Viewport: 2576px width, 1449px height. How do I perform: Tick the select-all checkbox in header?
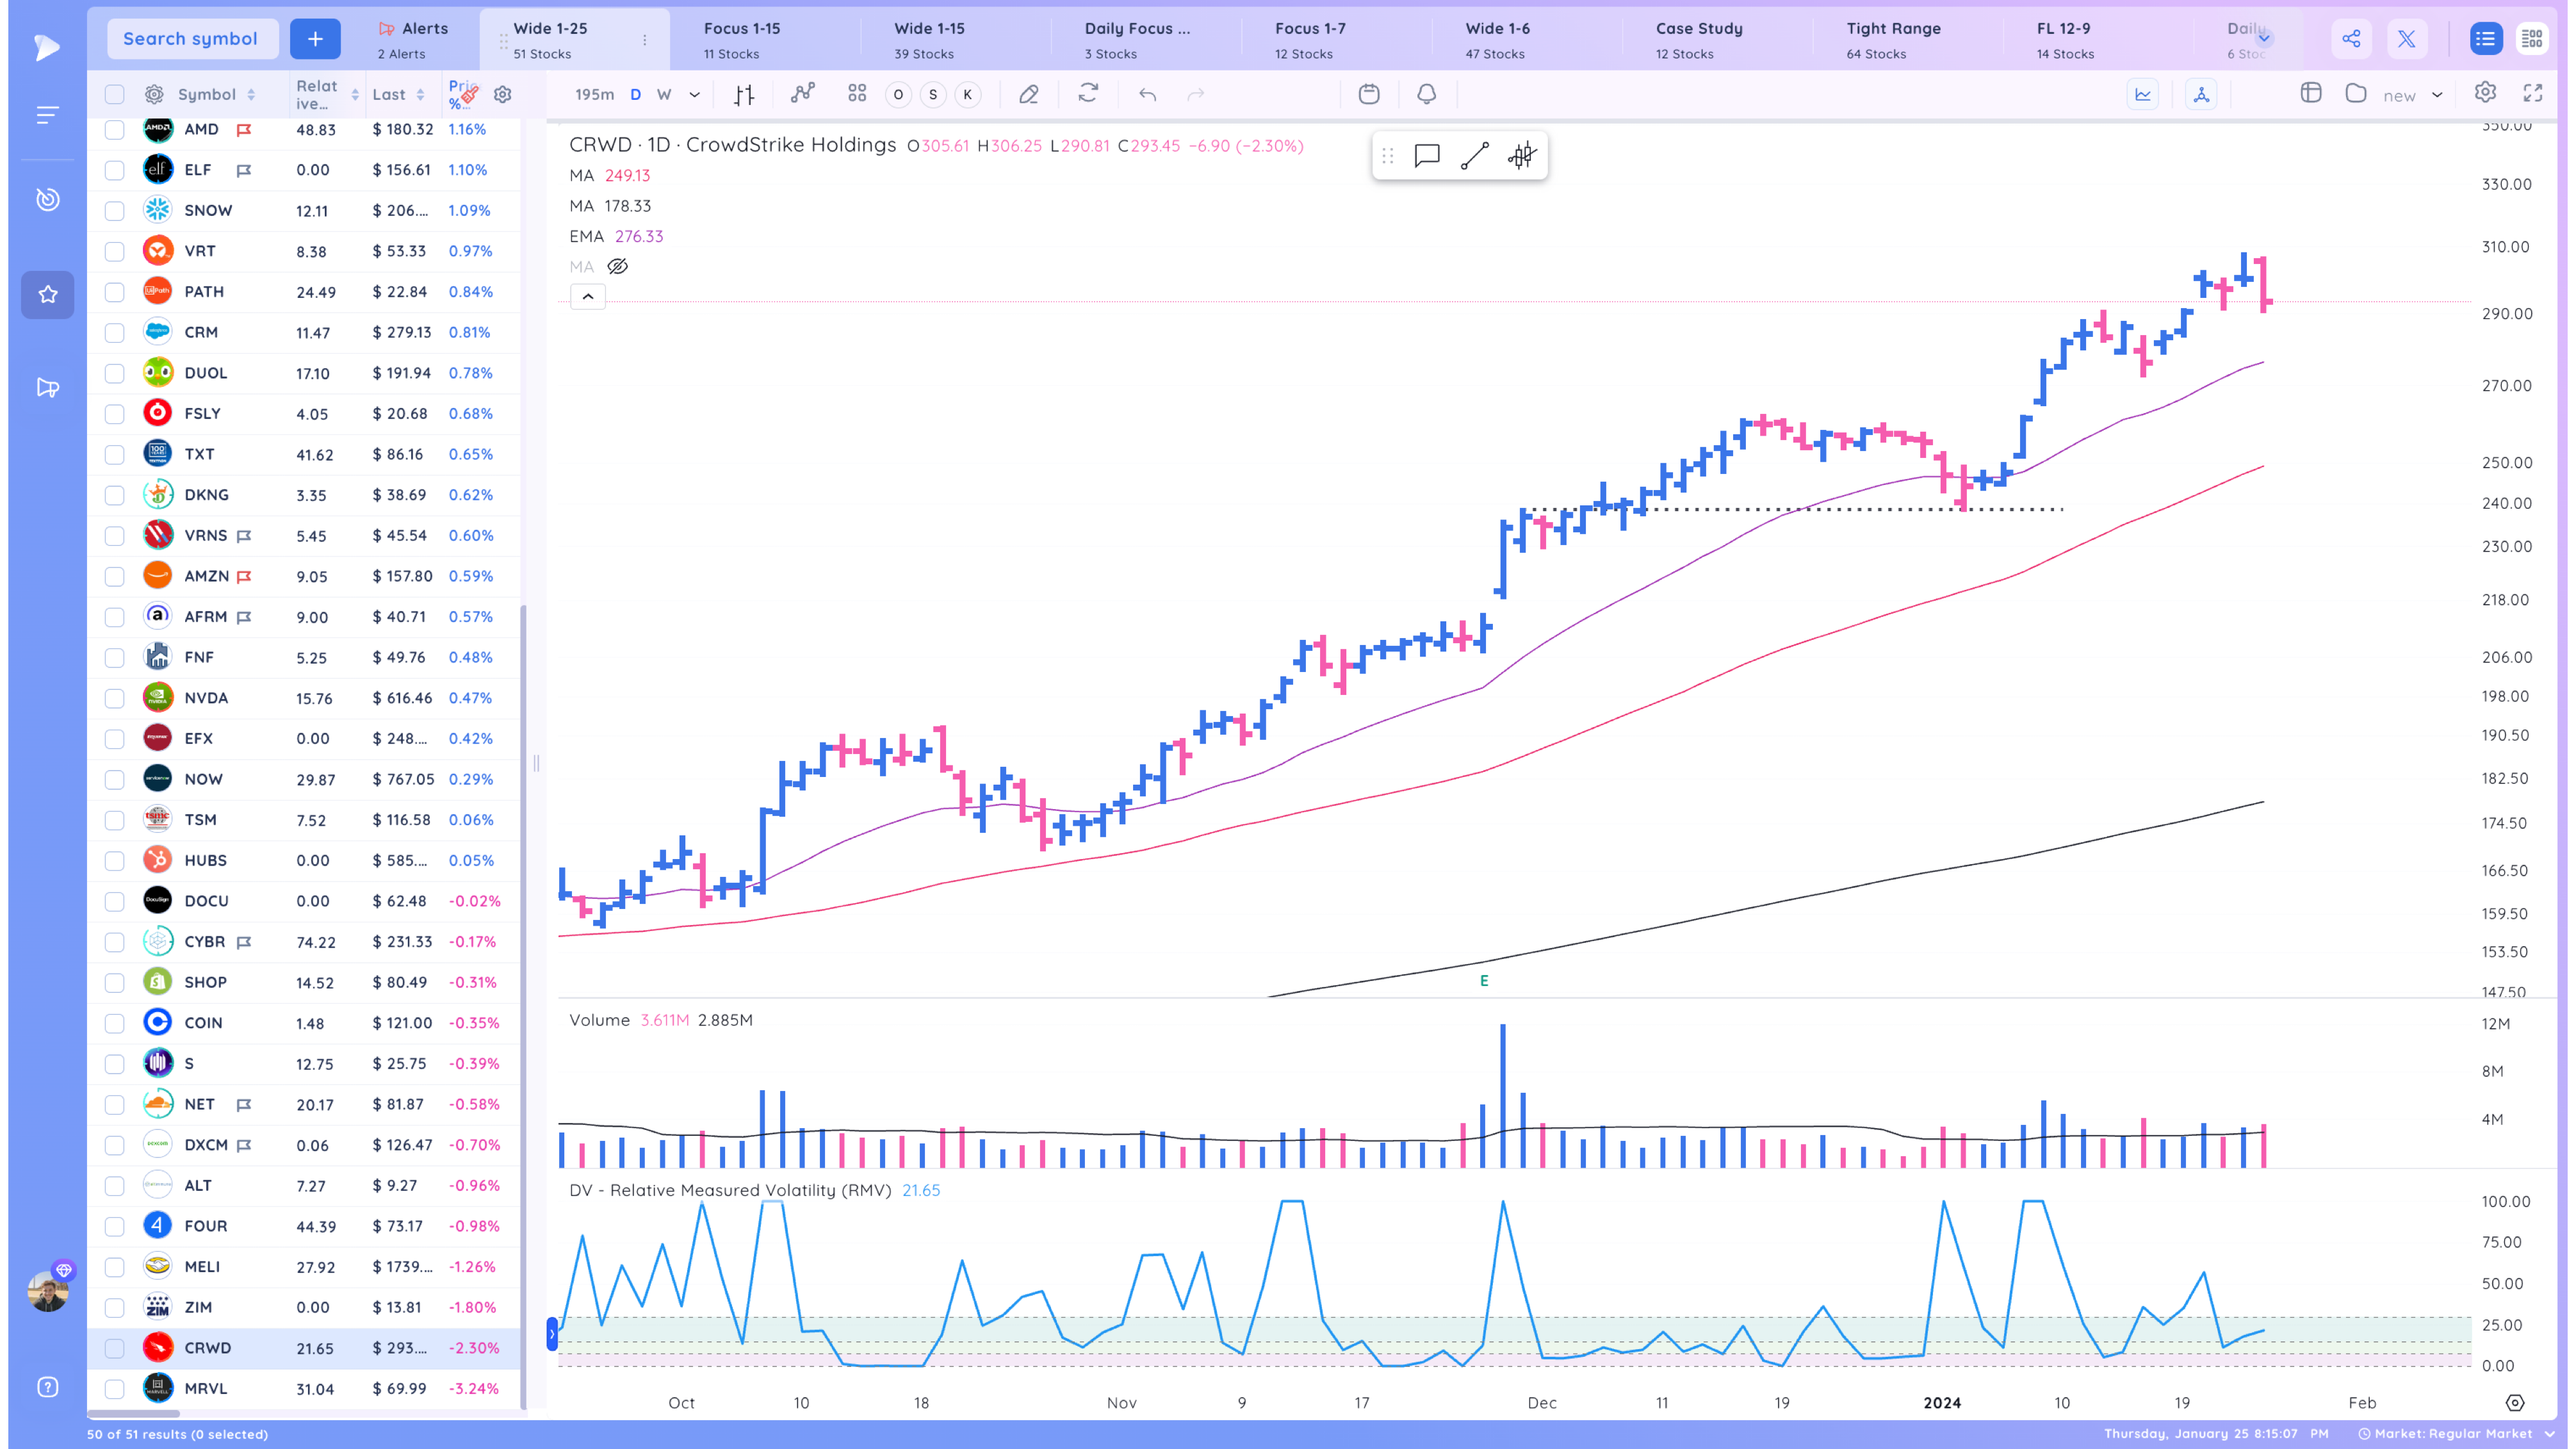point(115,95)
